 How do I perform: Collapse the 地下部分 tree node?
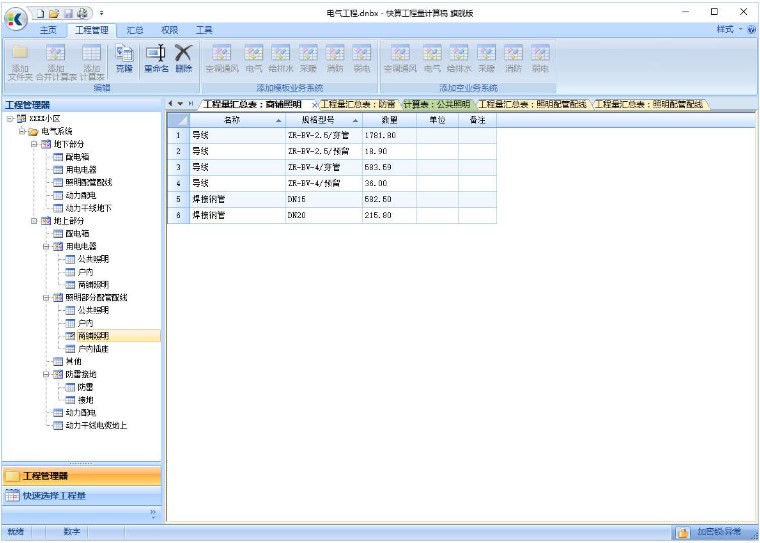pyautogui.click(x=34, y=144)
